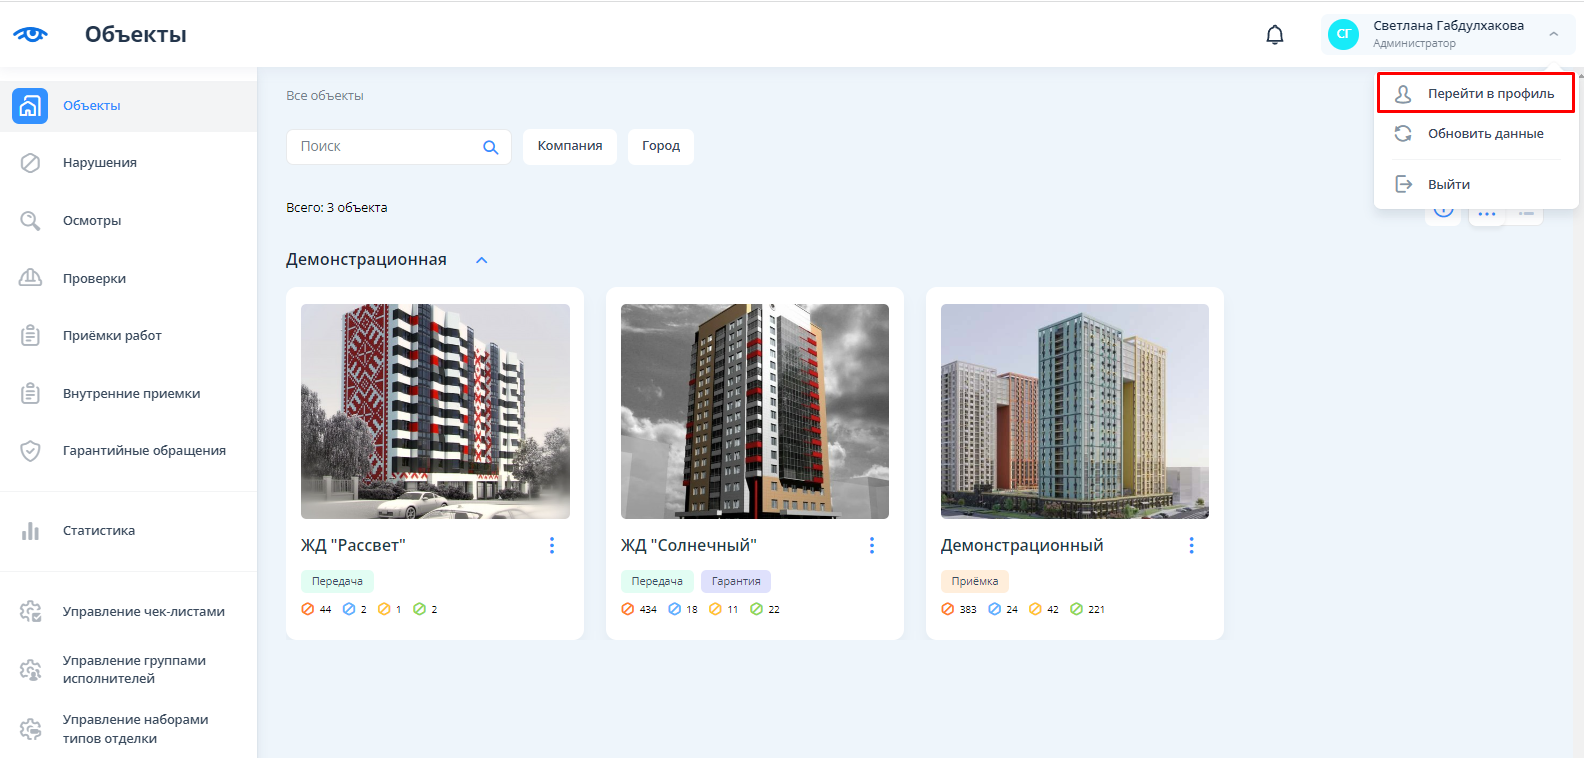This screenshot has height=758, width=1584.
Task: Click the Выйти logout icon
Action: click(1403, 184)
